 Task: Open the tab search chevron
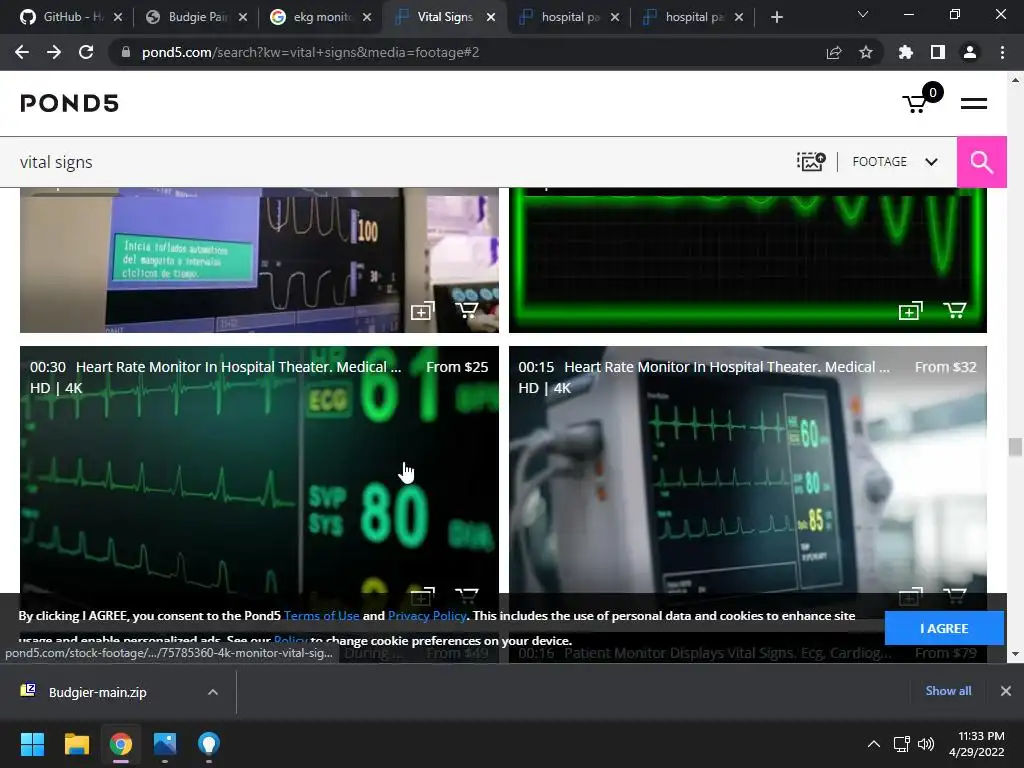pos(863,14)
